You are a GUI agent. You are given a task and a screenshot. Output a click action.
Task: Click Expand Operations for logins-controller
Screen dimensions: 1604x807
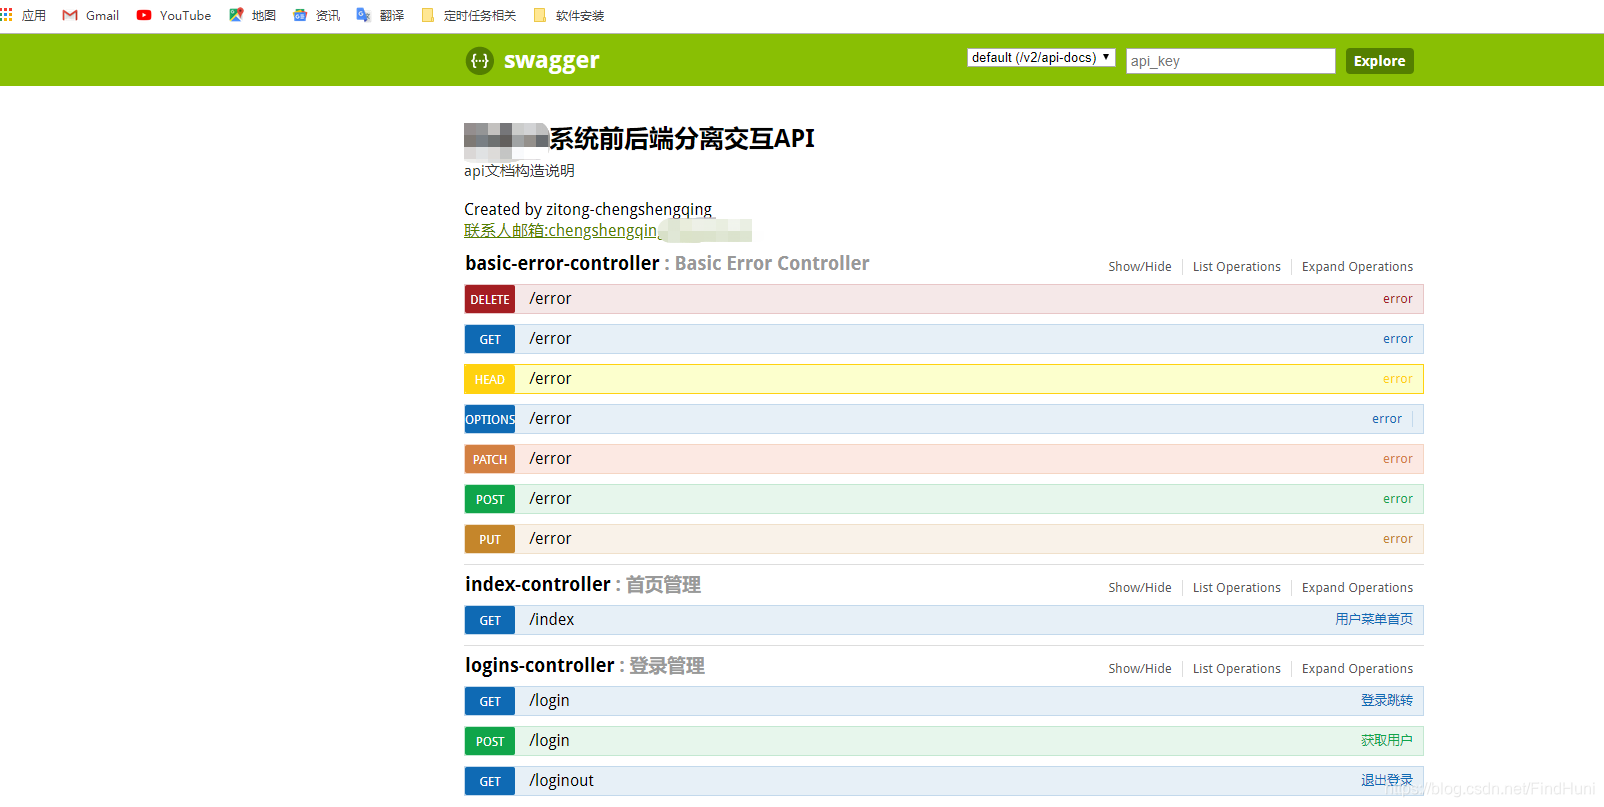point(1357,669)
